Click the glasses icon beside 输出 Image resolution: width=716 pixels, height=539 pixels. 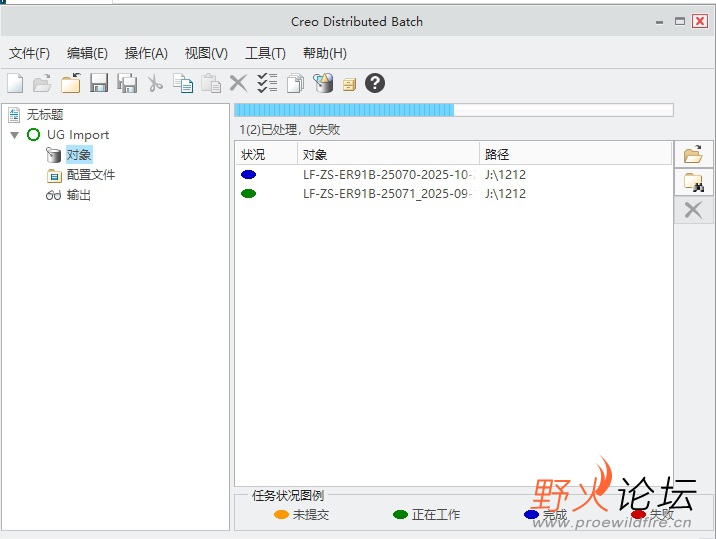pyautogui.click(x=53, y=196)
